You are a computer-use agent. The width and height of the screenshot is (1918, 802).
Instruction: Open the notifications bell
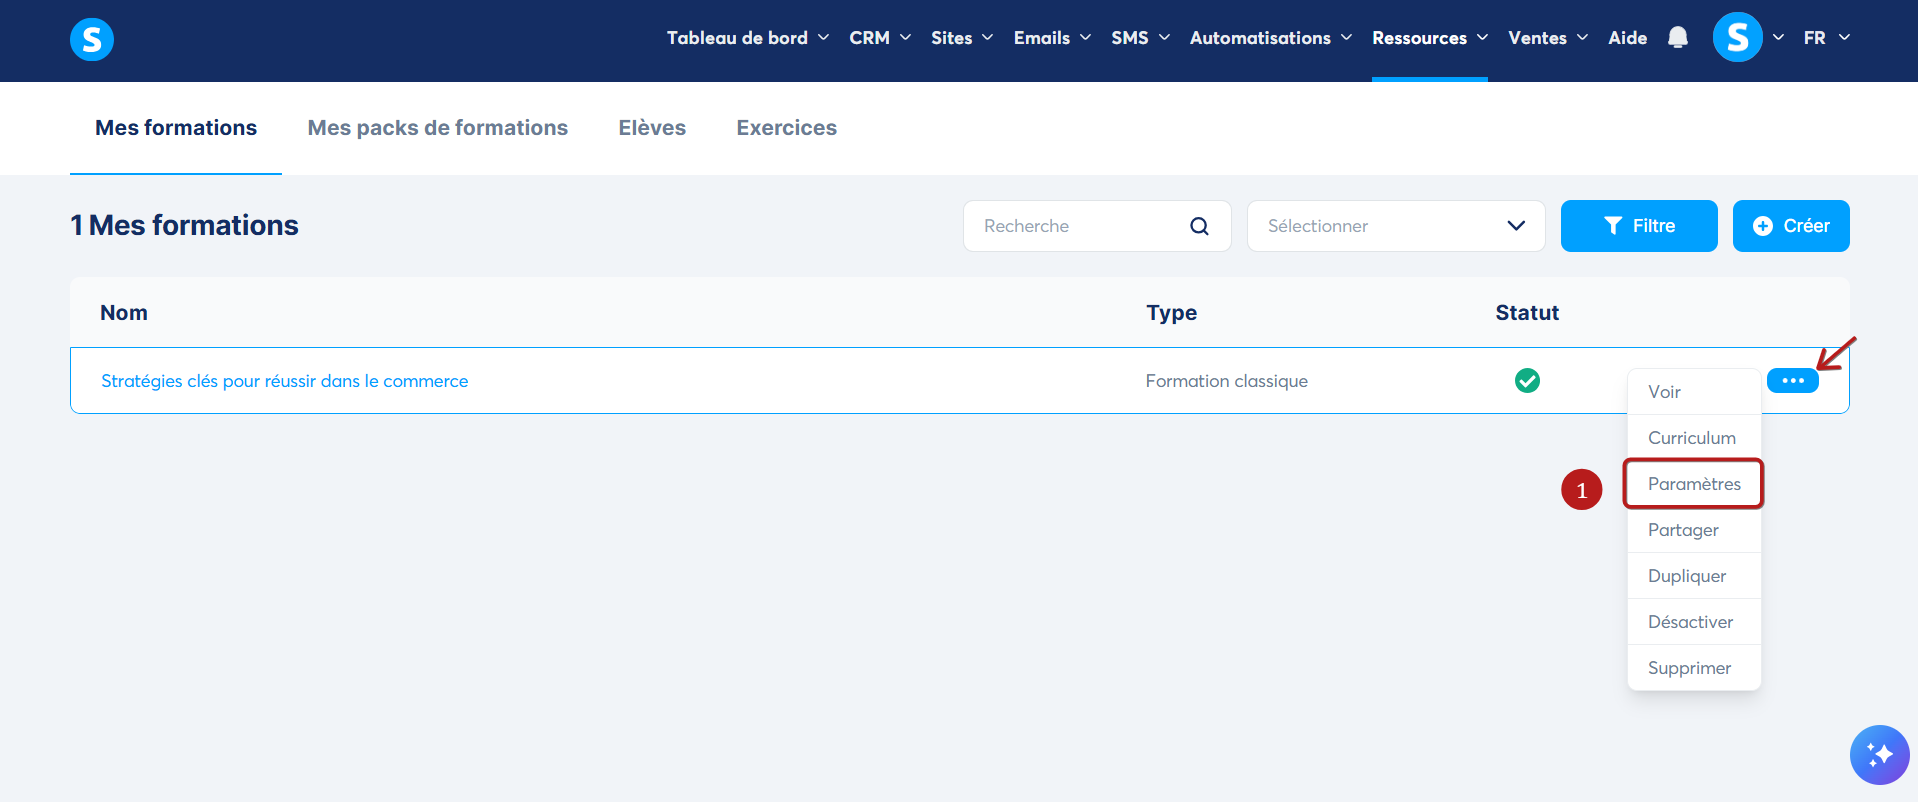click(x=1678, y=38)
